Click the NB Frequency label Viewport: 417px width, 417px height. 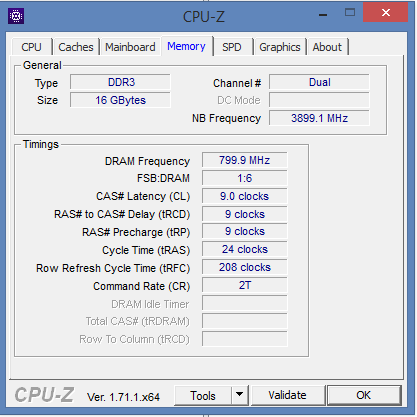226,118
